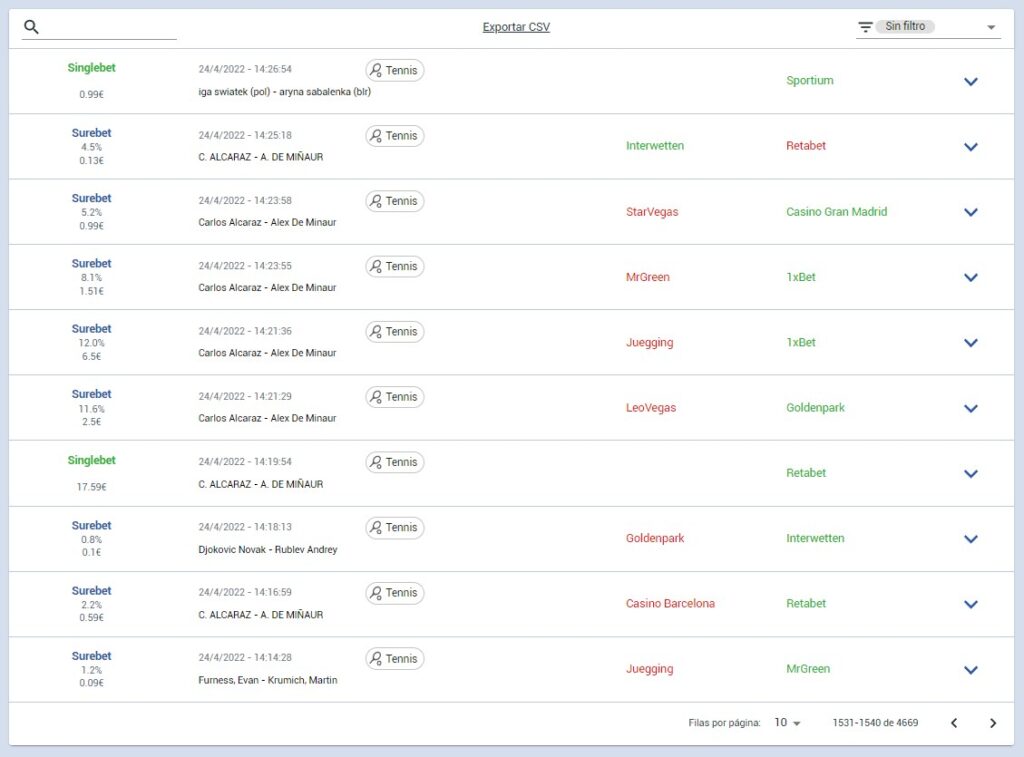Screen dimensions: 1024x757
Task: Click the Surebet label with 5.2%
Action: tap(91, 198)
